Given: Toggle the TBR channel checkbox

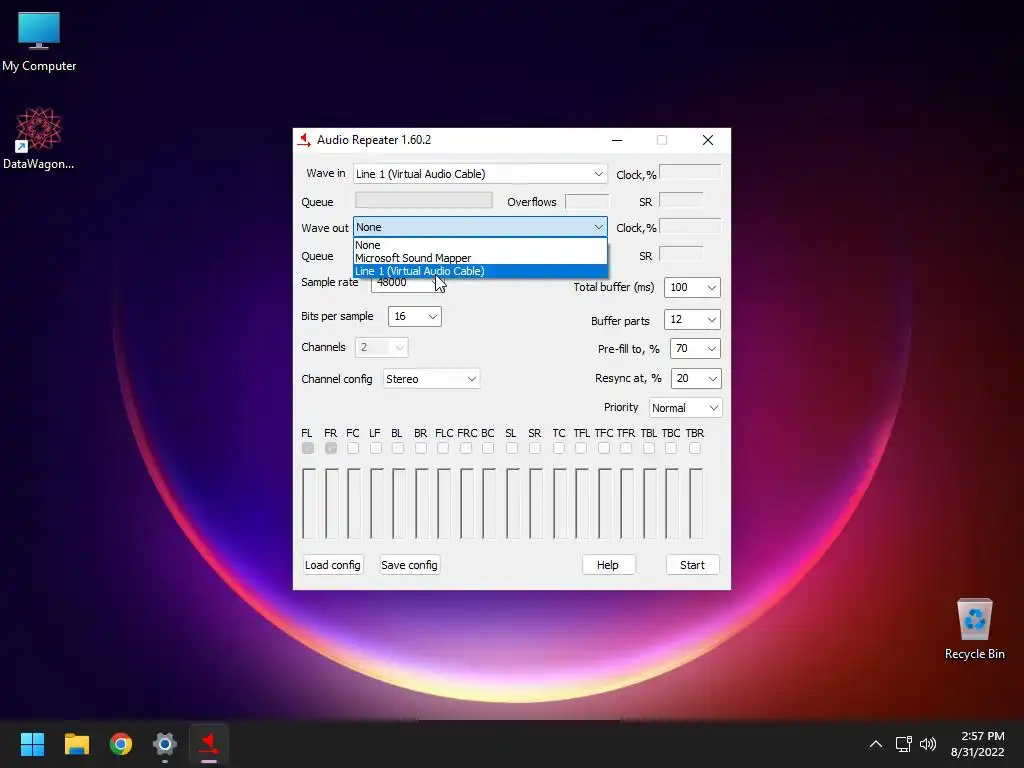Looking at the screenshot, I should tap(695, 448).
